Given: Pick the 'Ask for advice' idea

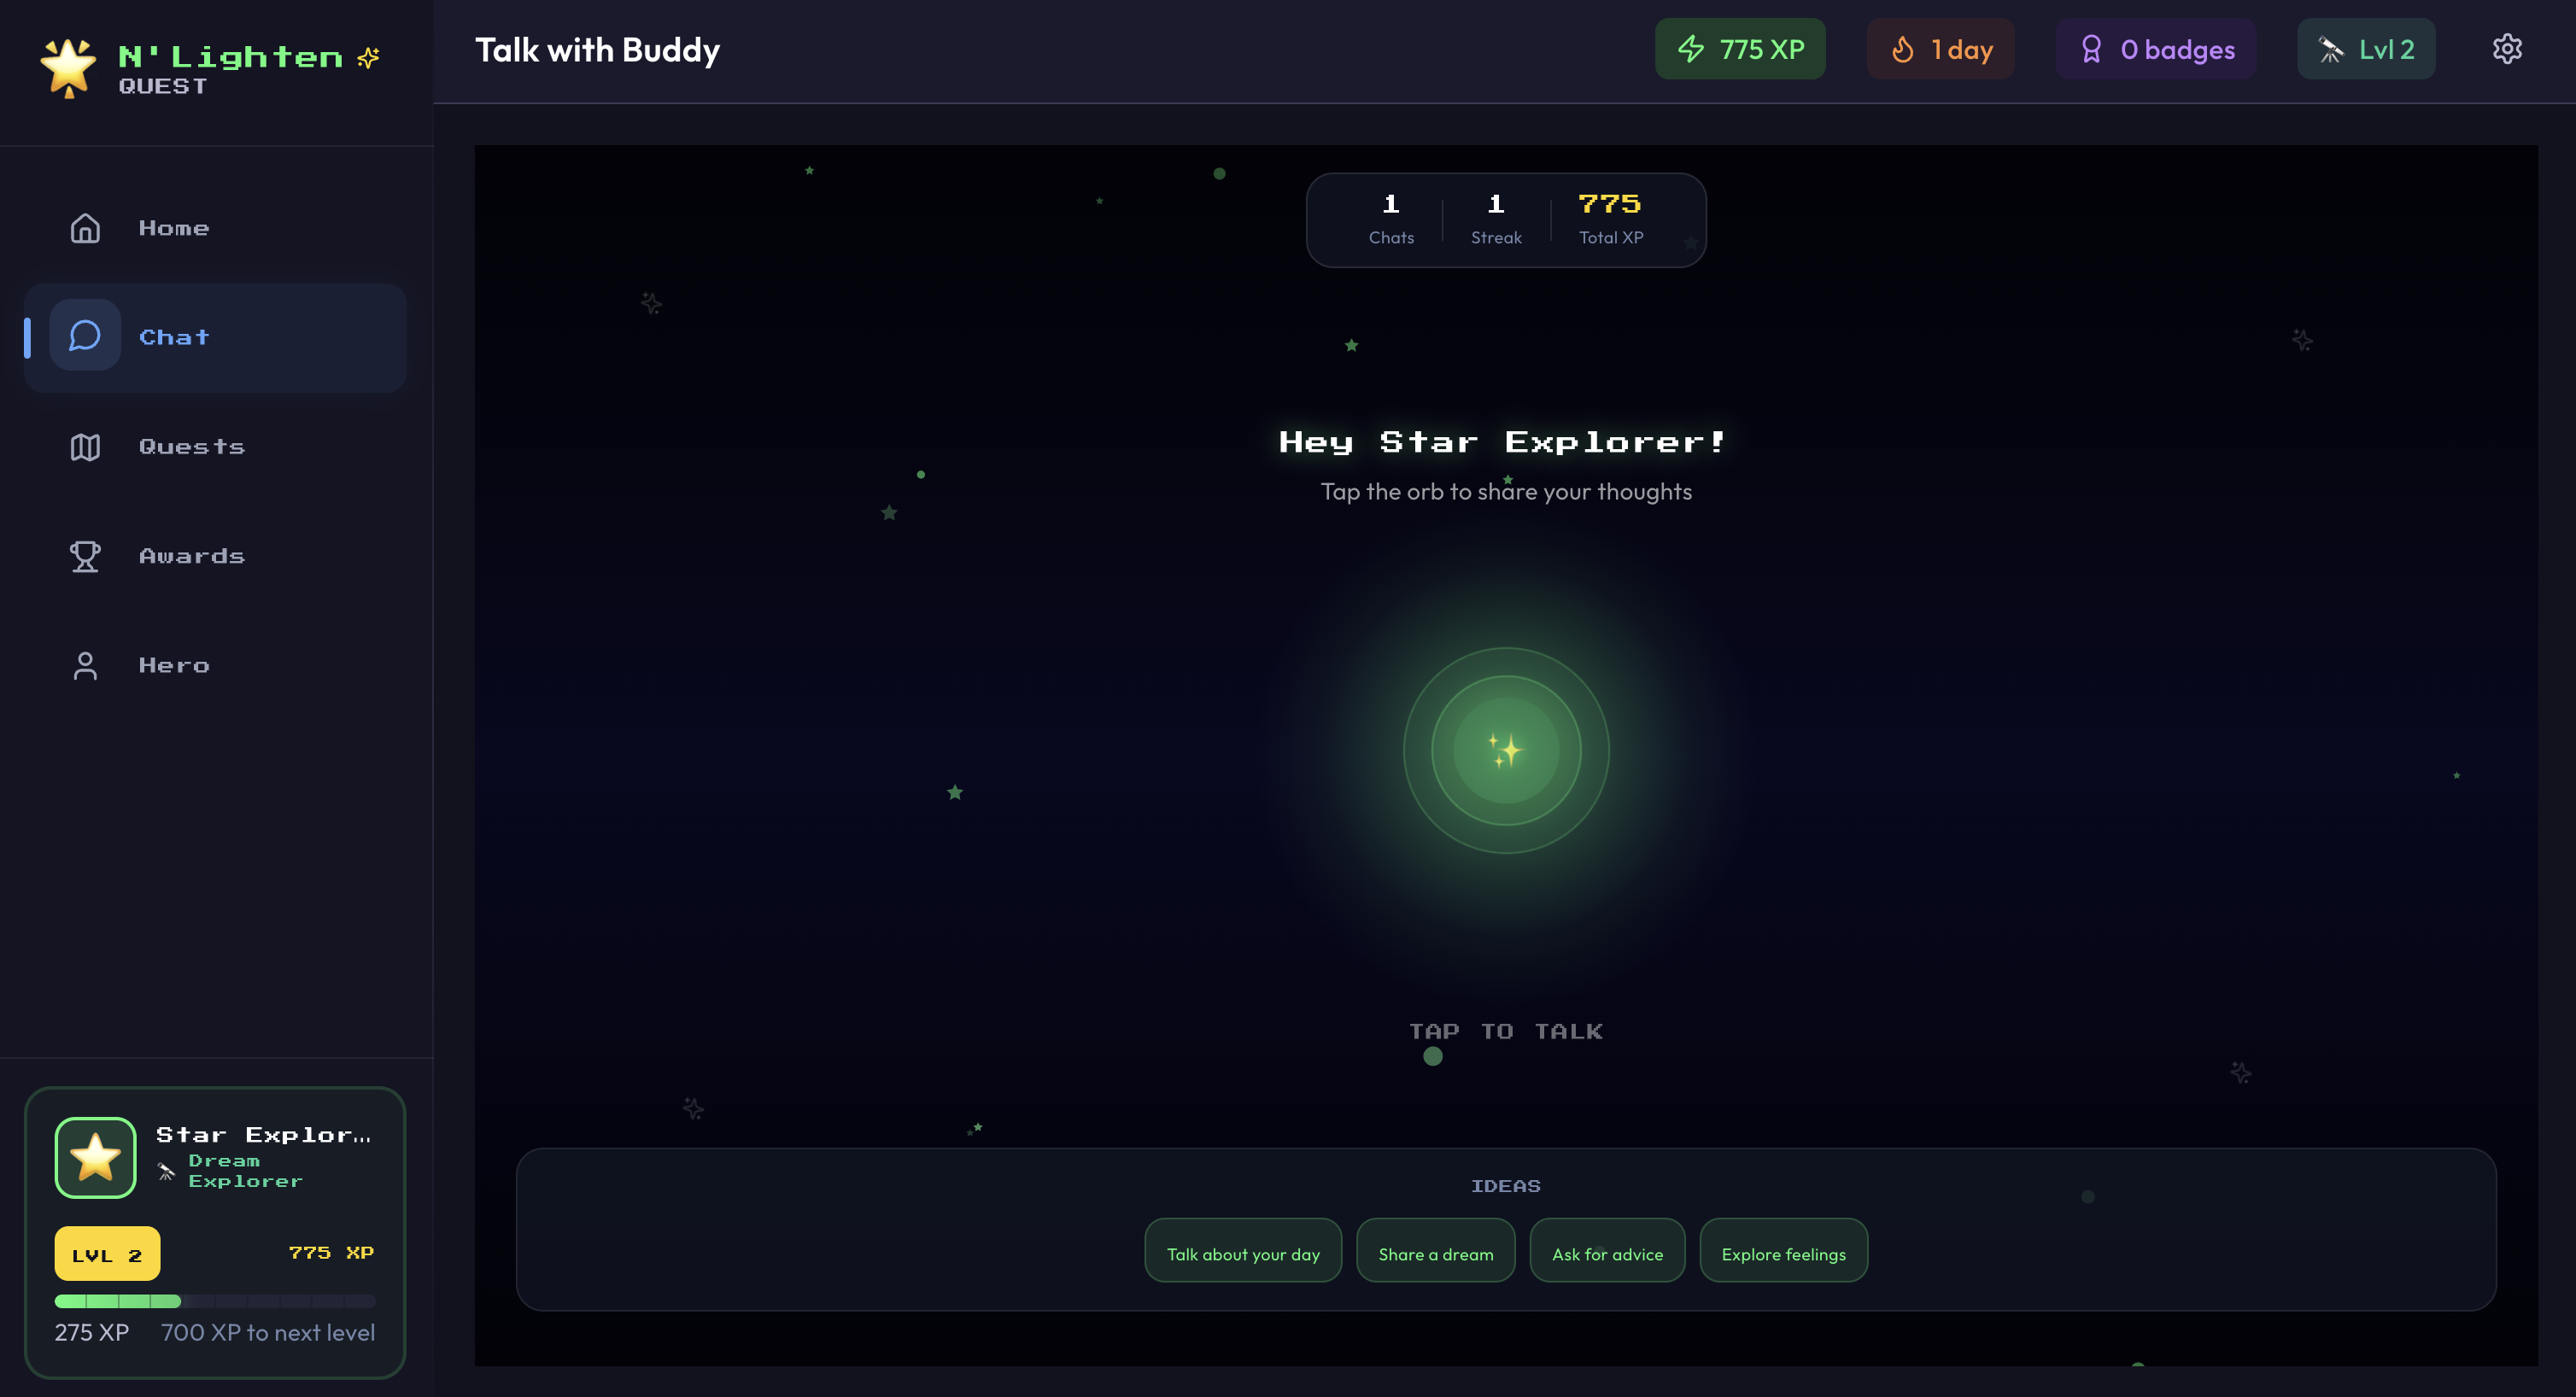Looking at the screenshot, I should [1606, 1253].
